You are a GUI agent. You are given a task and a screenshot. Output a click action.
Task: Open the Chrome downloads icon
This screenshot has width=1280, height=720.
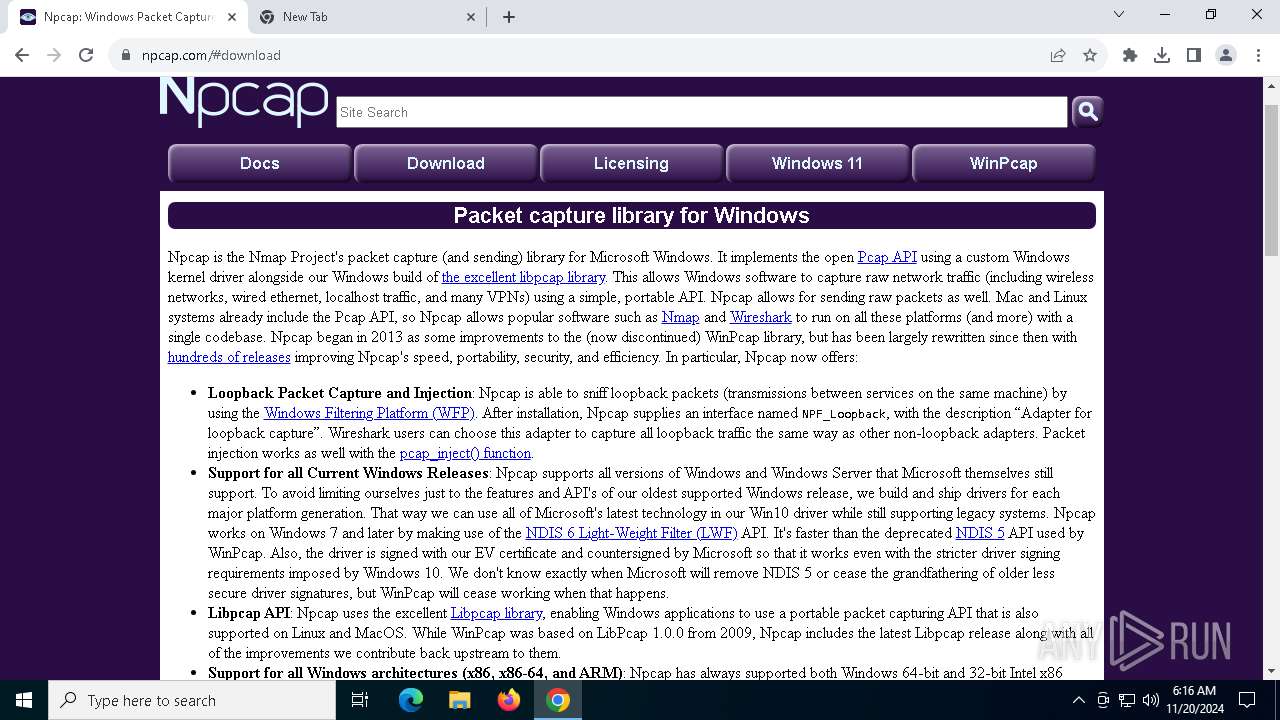click(1162, 55)
